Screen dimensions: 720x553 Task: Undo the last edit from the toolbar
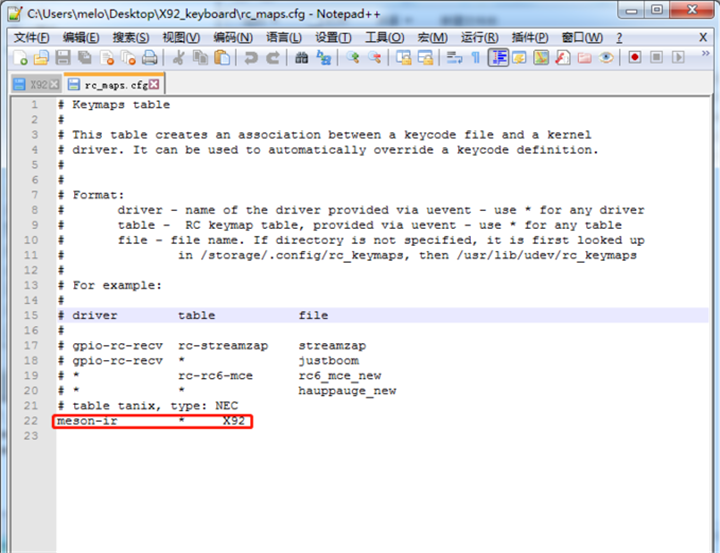(251, 58)
